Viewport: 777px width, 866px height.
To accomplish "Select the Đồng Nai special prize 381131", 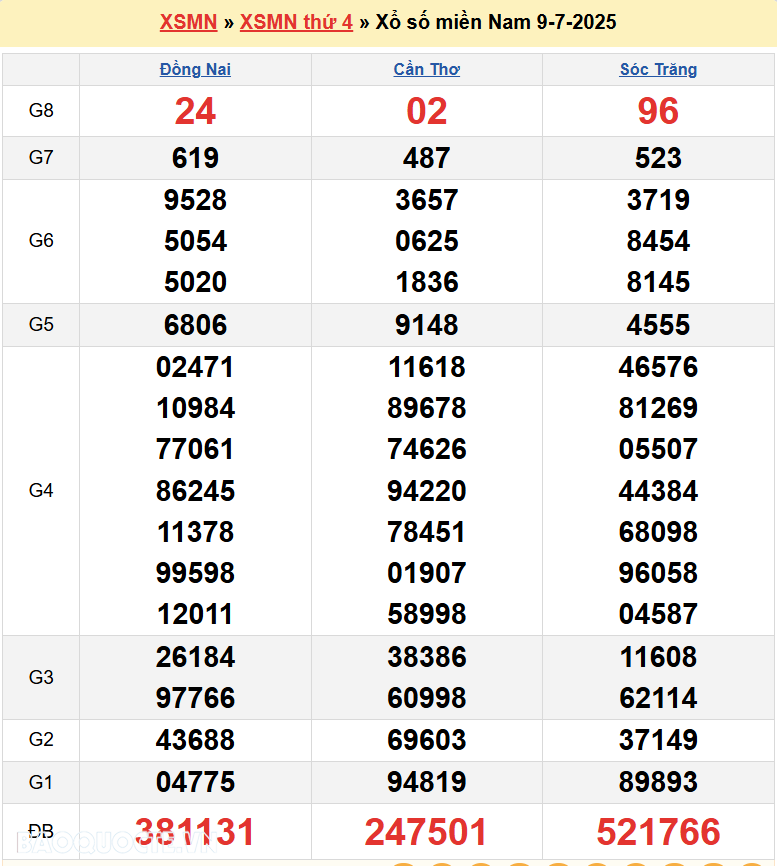I will point(195,832).
